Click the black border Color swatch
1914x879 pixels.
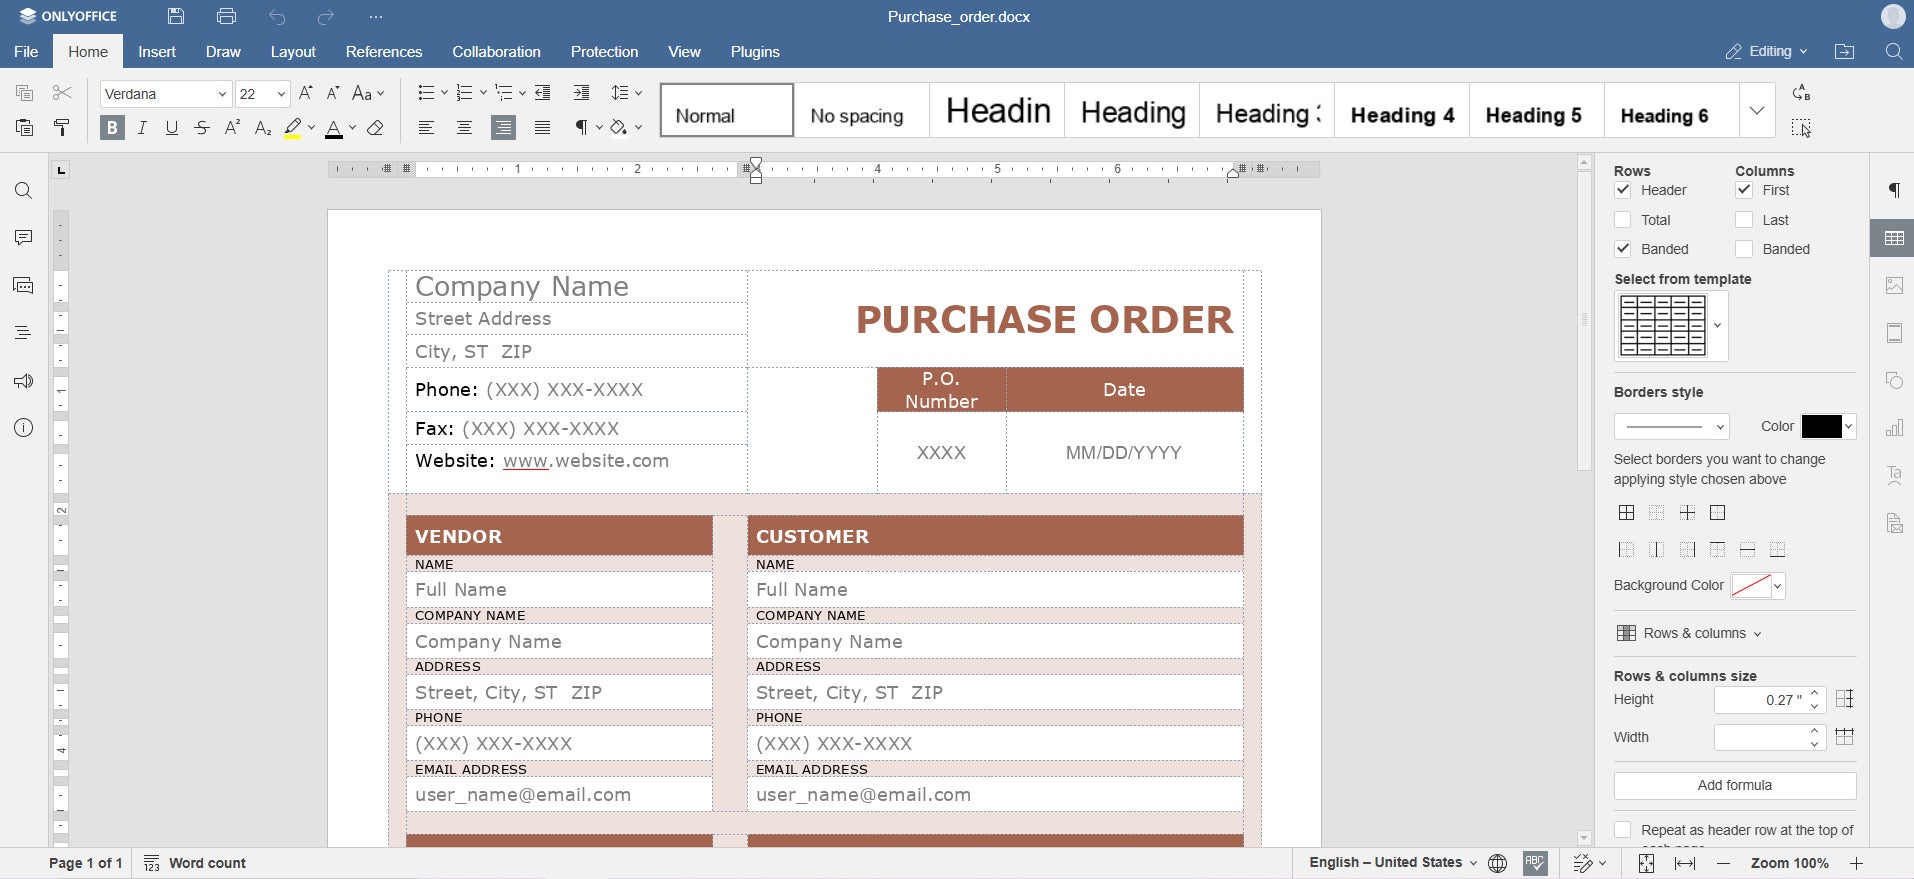(x=1822, y=427)
